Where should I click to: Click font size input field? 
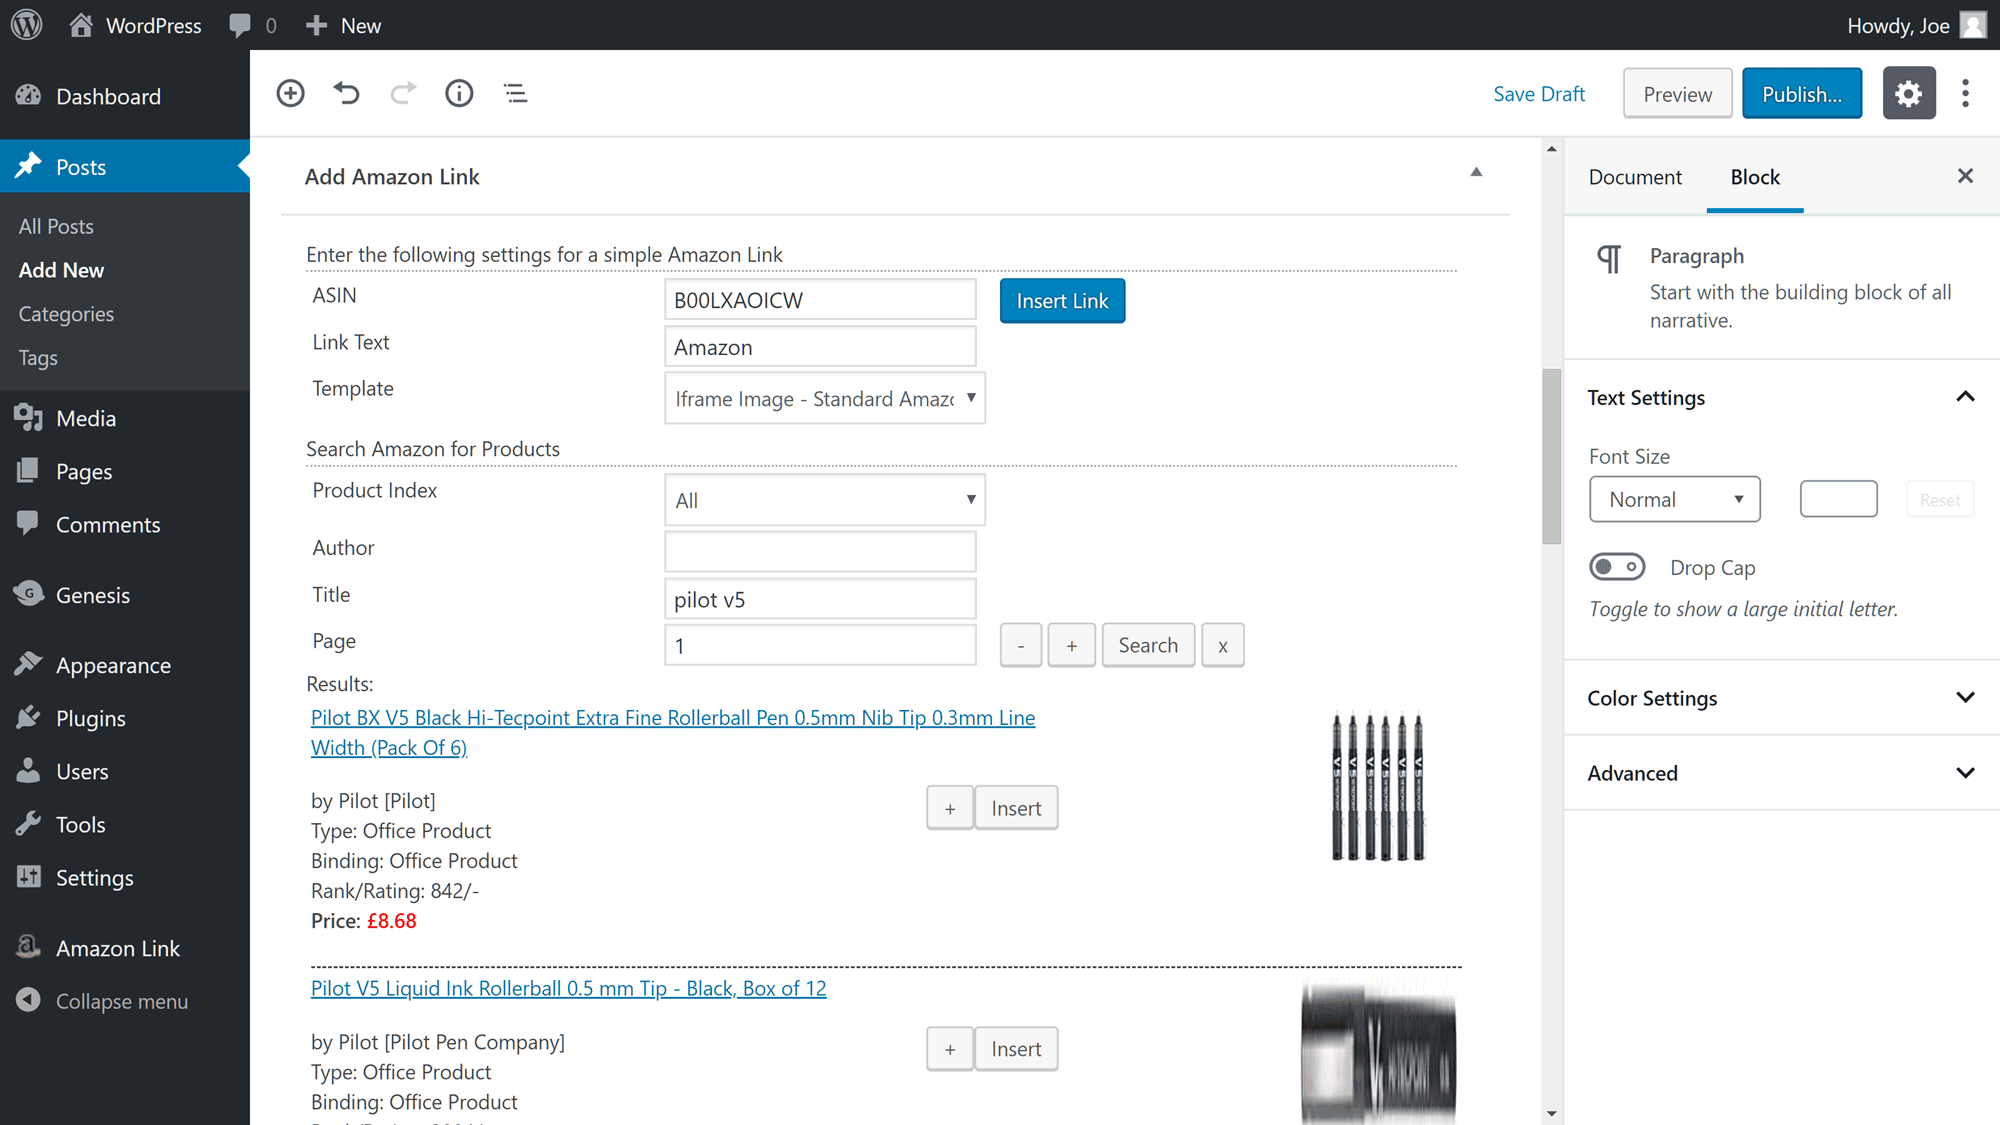pos(1838,499)
